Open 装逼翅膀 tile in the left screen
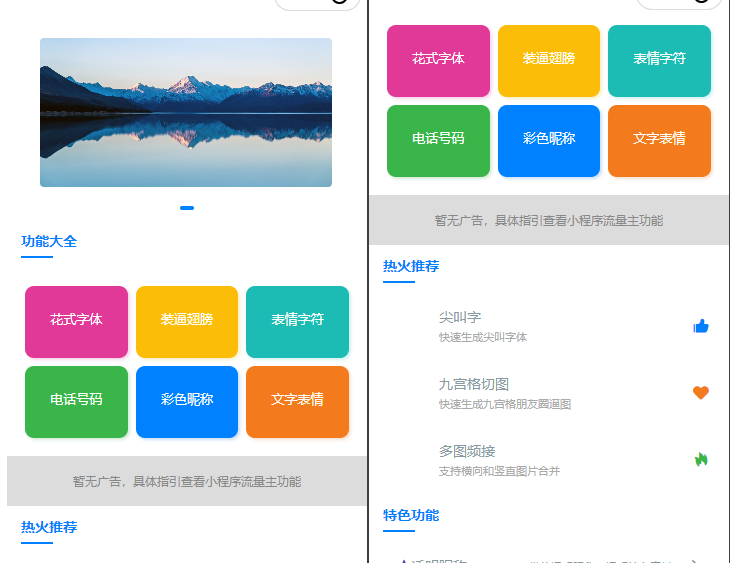Viewport: 730px width, 563px height. [x=187, y=322]
